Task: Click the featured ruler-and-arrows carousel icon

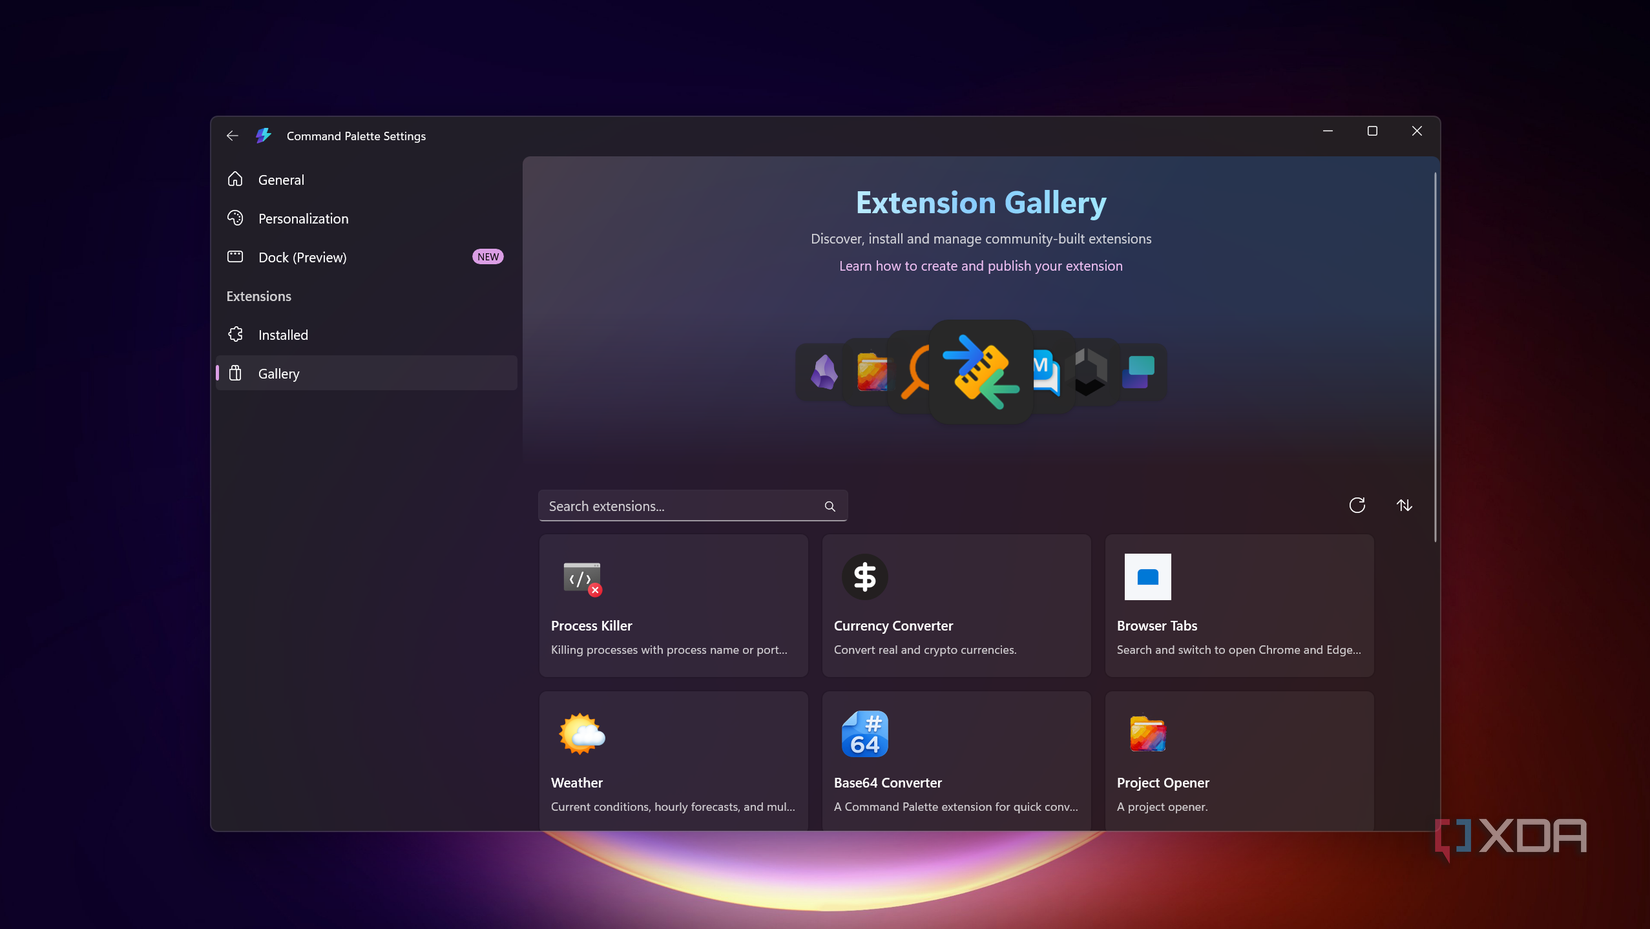Action: (981, 372)
